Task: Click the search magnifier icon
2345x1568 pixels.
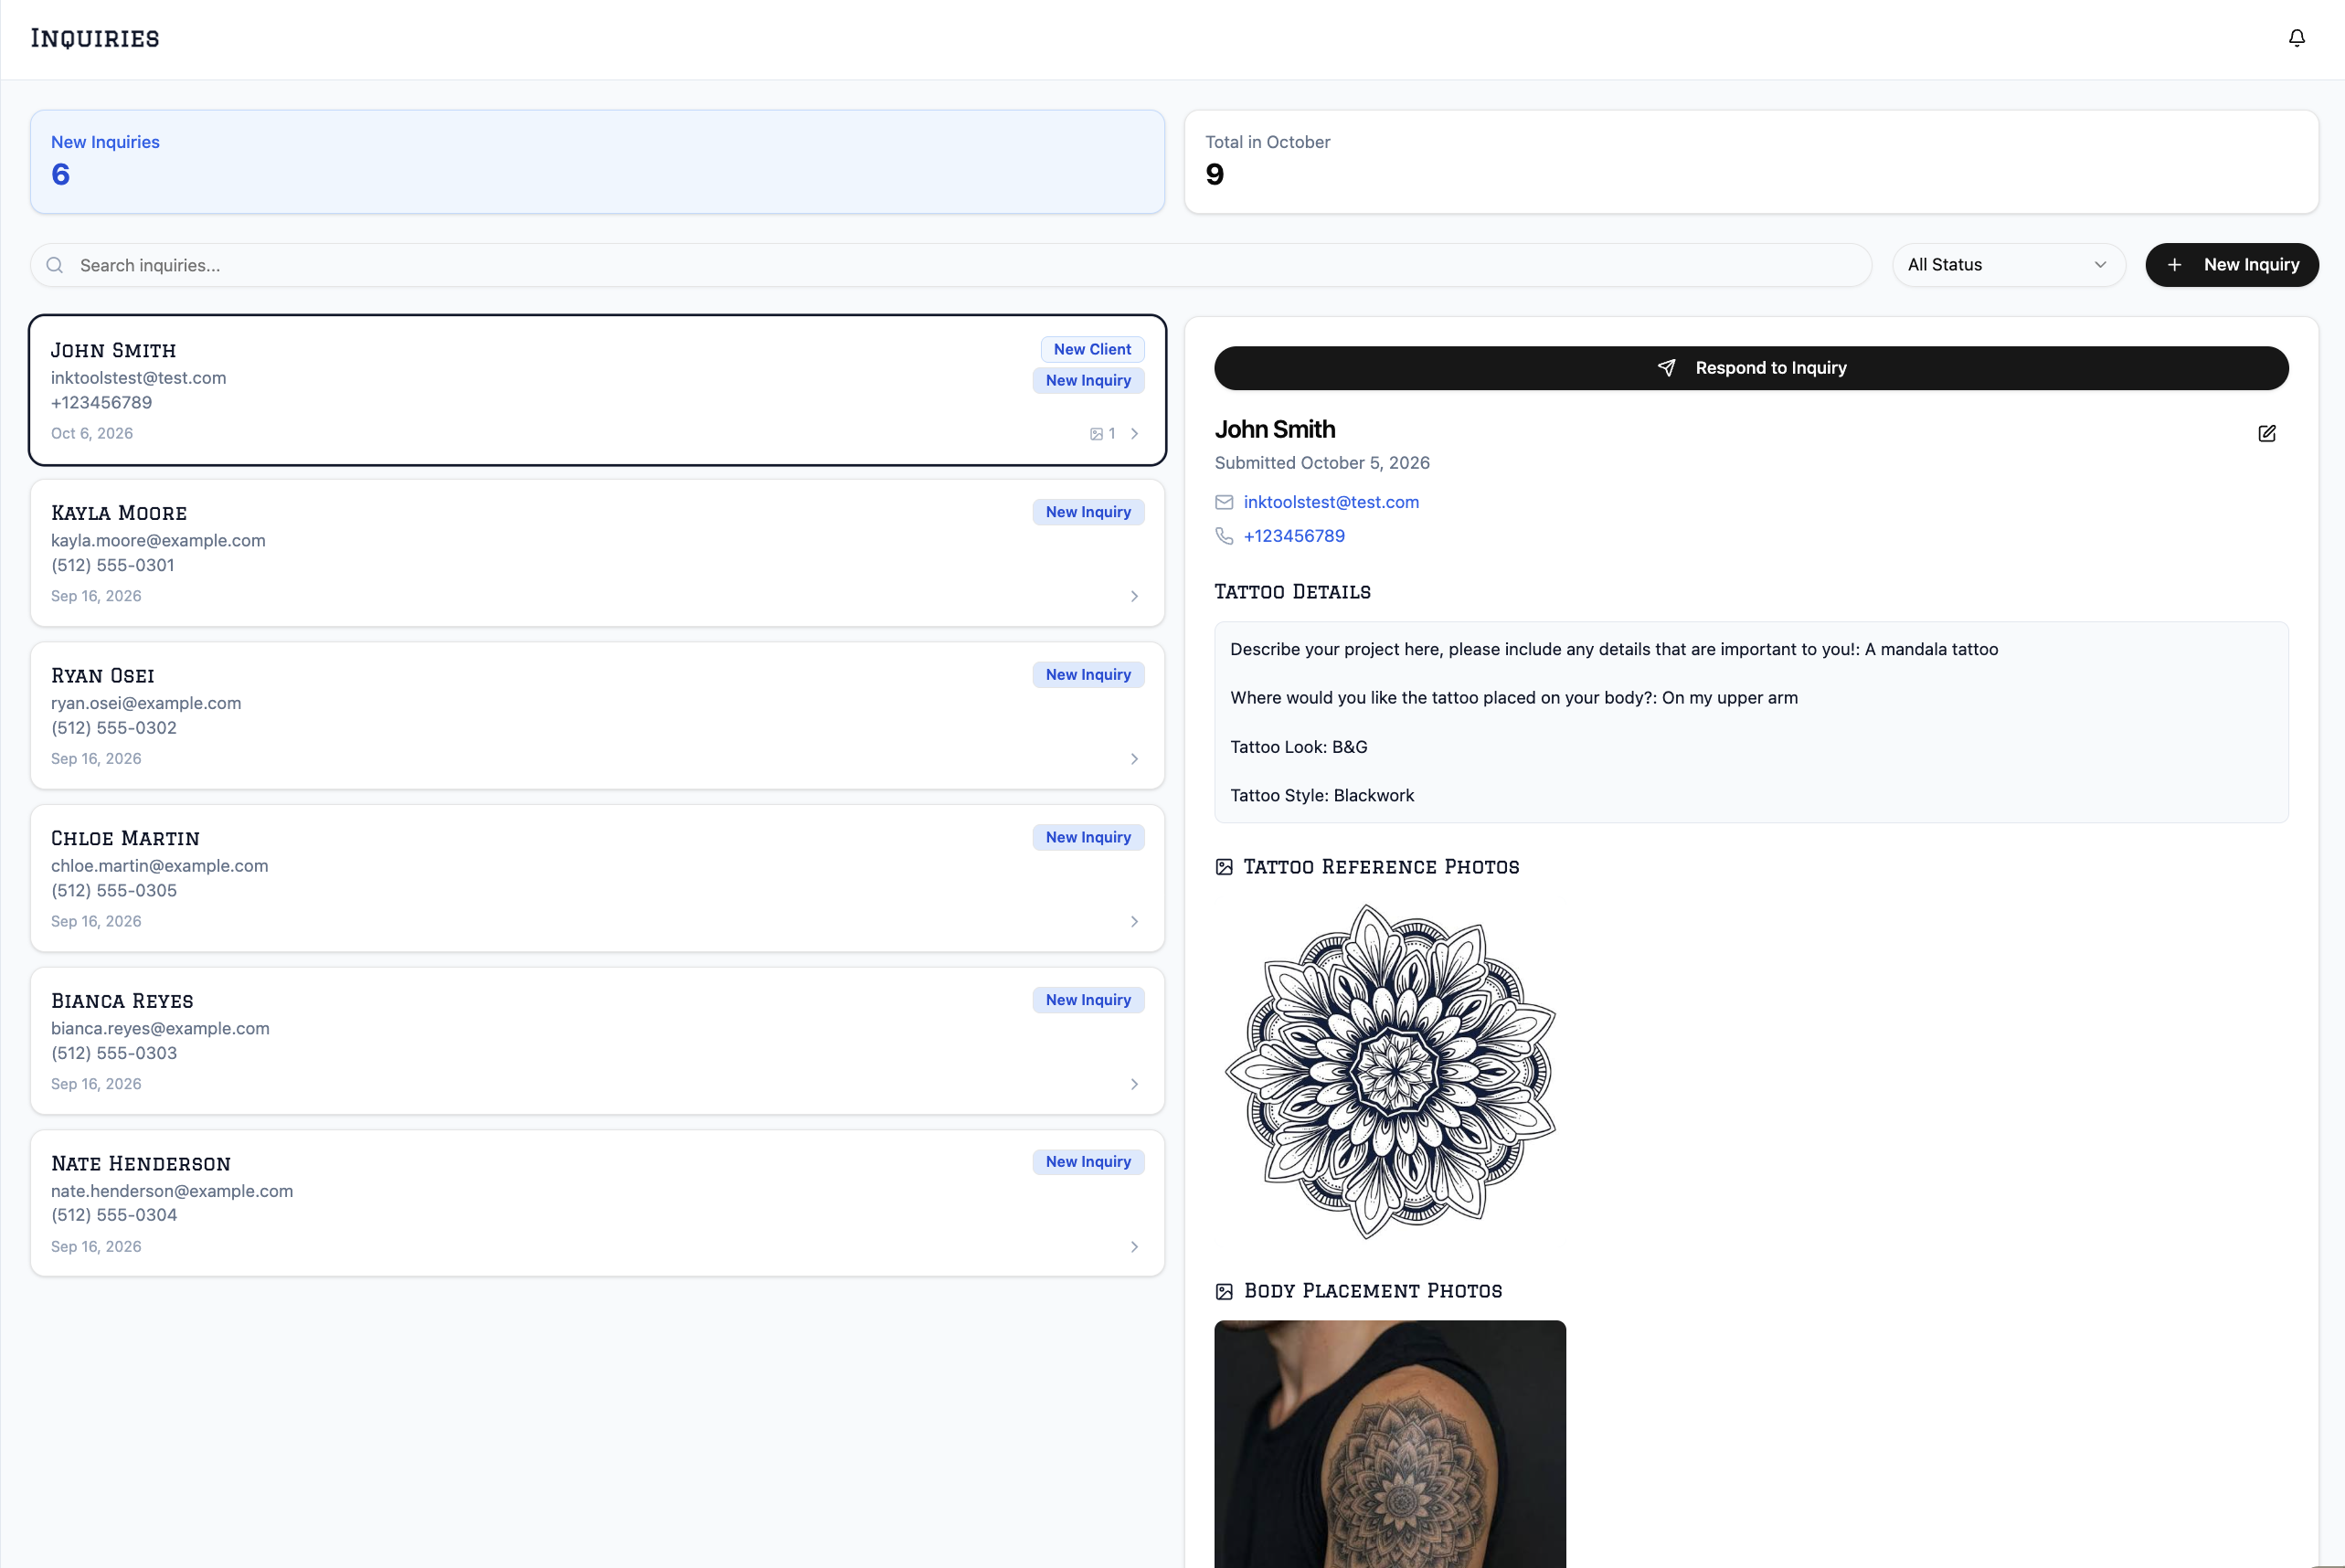Action: point(55,265)
